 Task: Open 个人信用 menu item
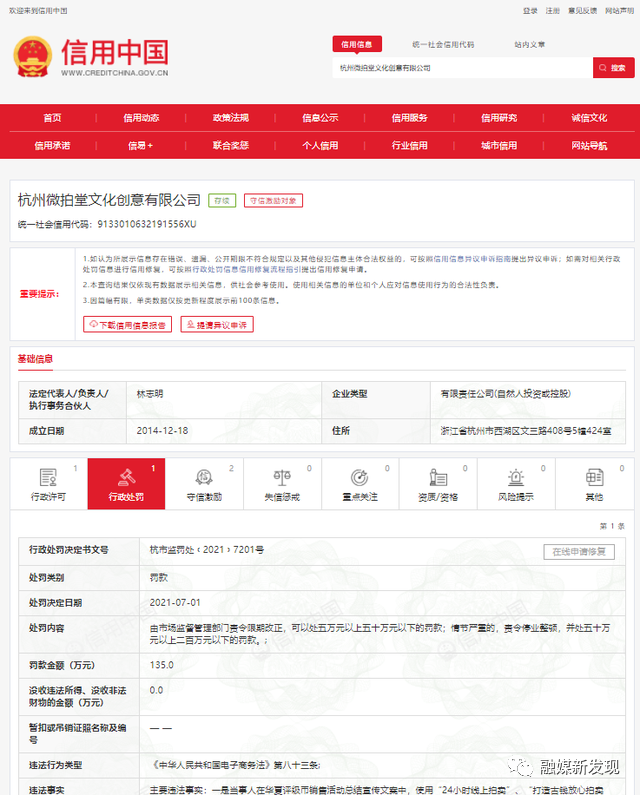click(x=320, y=146)
